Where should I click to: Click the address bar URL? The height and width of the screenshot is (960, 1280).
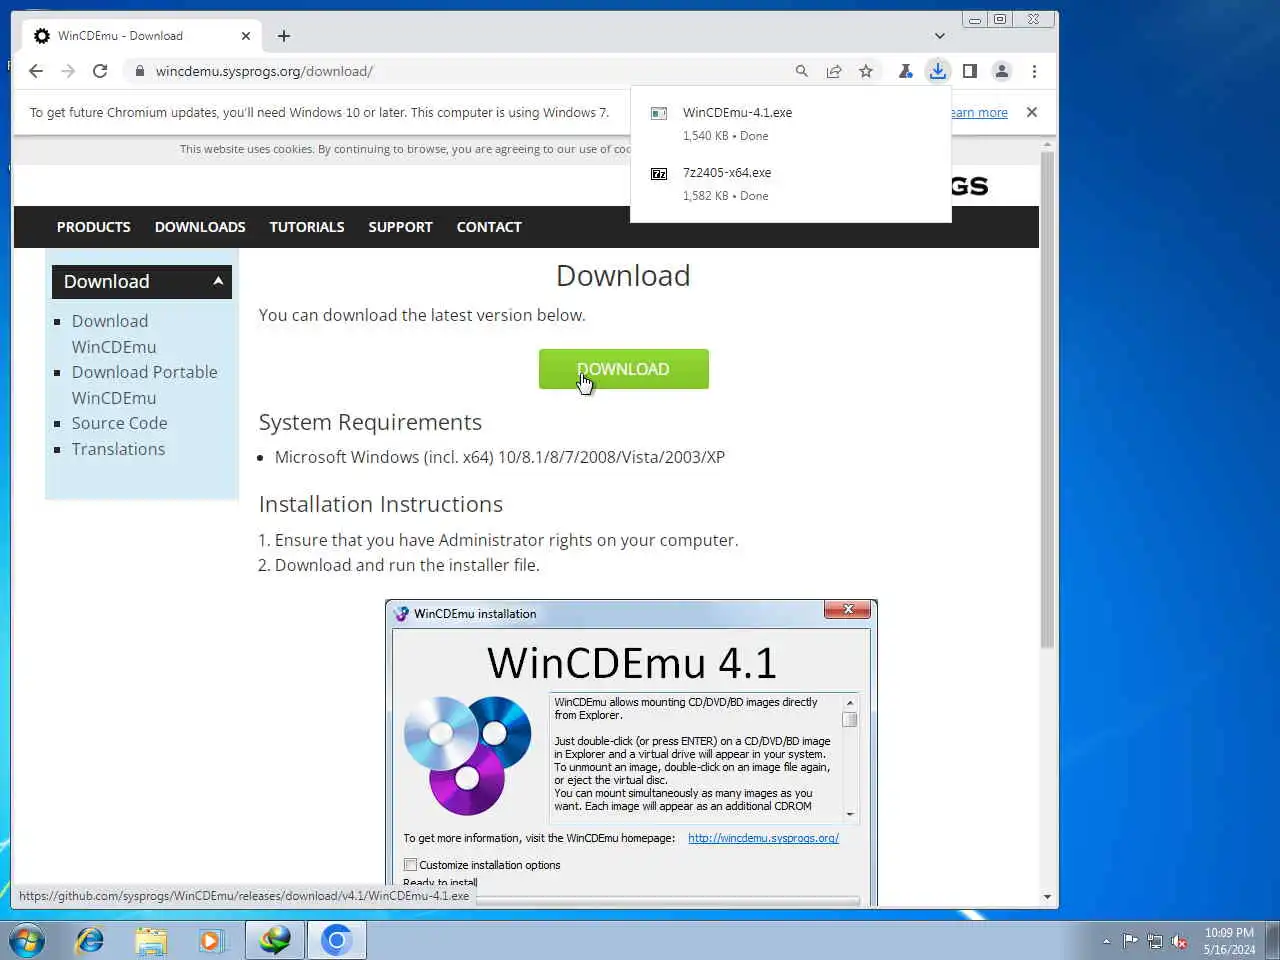click(264, 71)
